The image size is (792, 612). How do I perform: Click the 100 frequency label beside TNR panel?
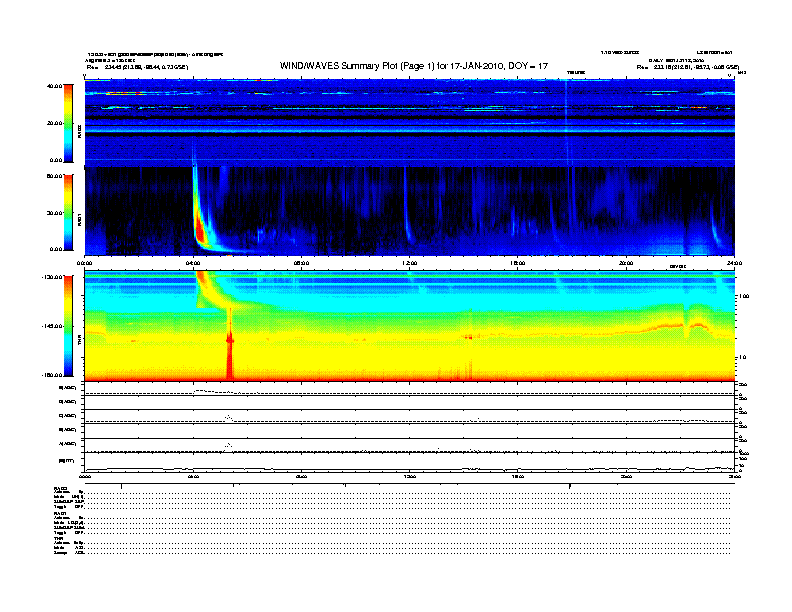pos(744,296)
